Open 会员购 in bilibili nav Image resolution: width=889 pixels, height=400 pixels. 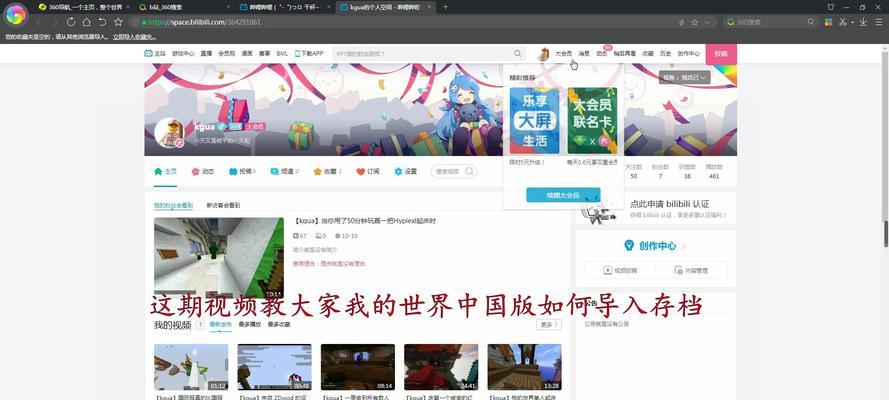[x=227, y=53]
